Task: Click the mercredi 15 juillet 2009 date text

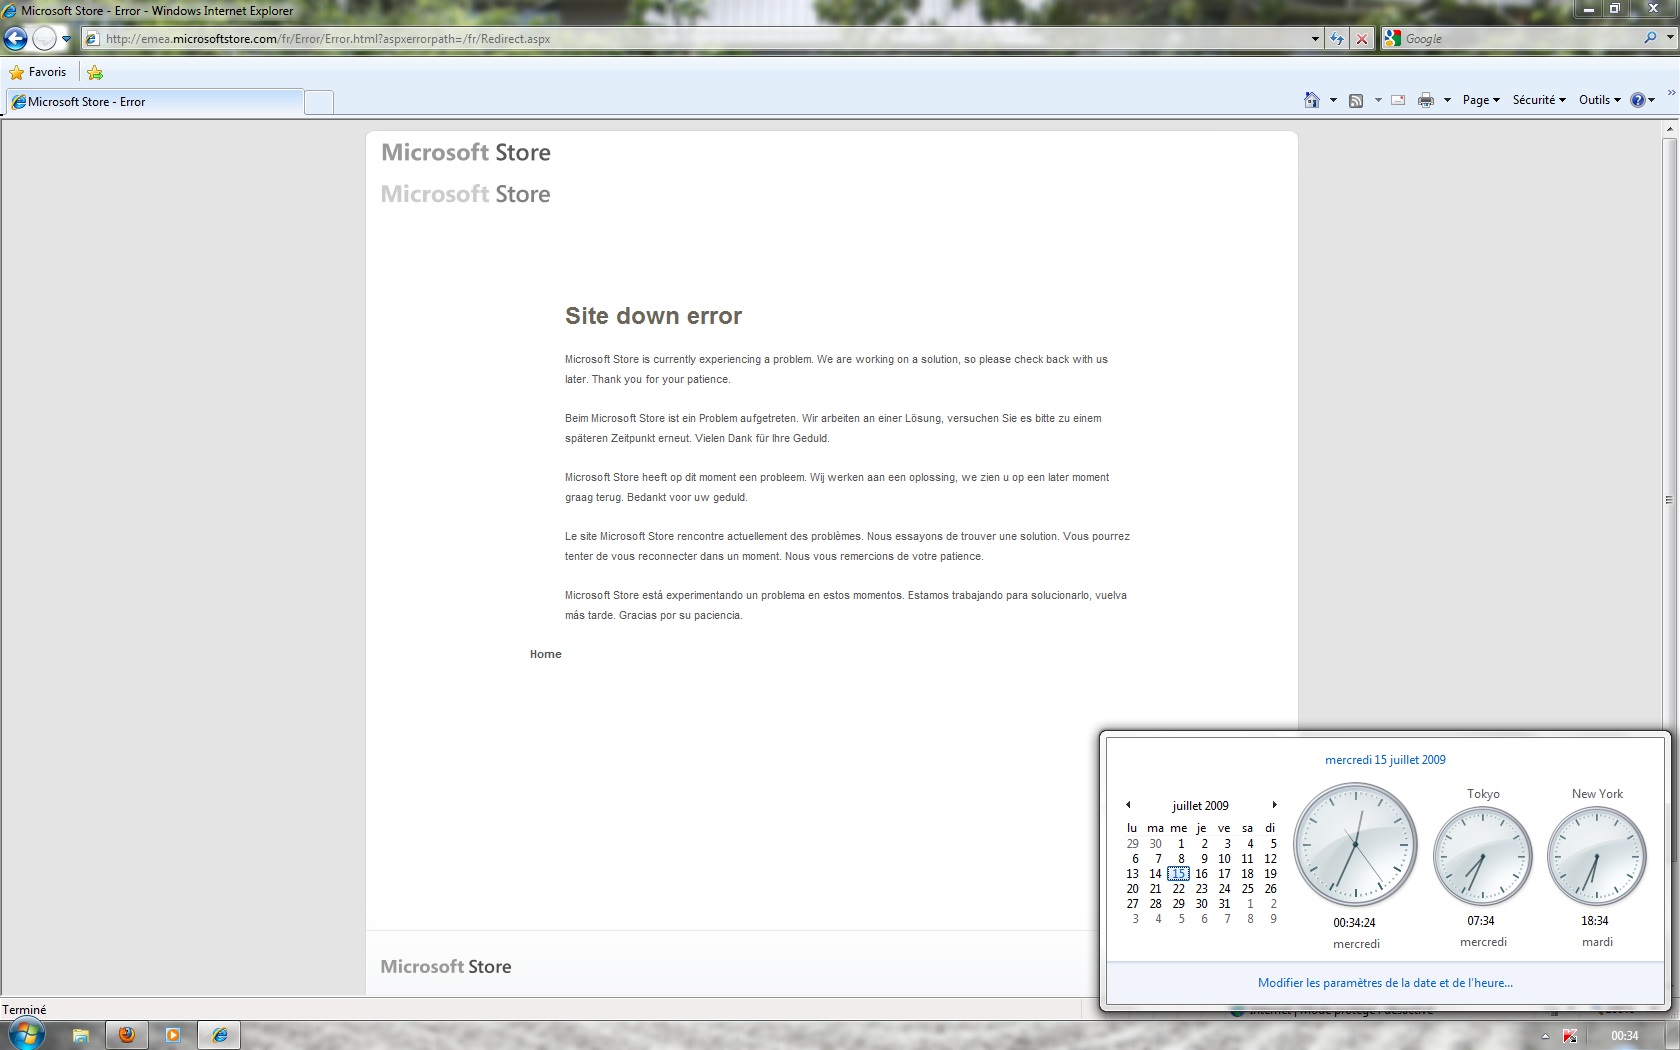Action: coord(1385,760)
